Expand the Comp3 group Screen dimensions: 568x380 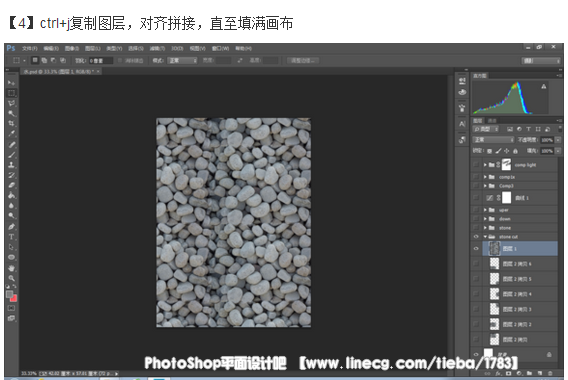485,186
